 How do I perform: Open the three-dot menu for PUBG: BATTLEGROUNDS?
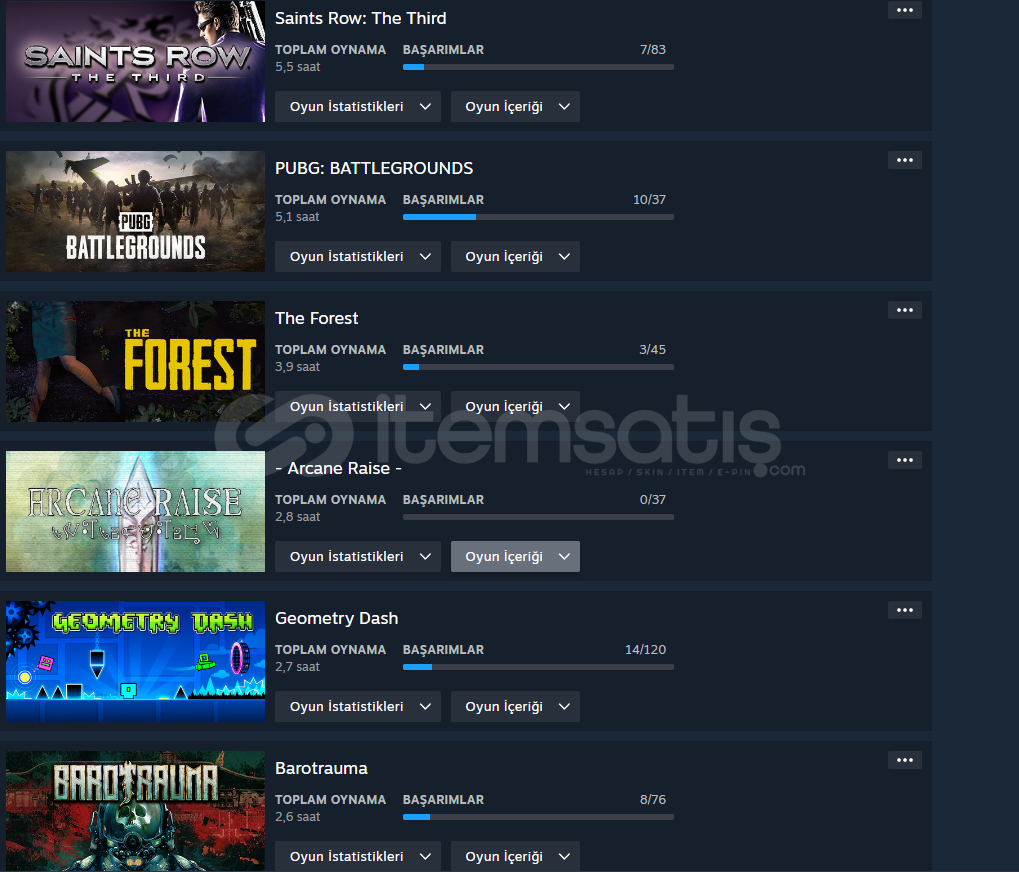pos(905,160)
